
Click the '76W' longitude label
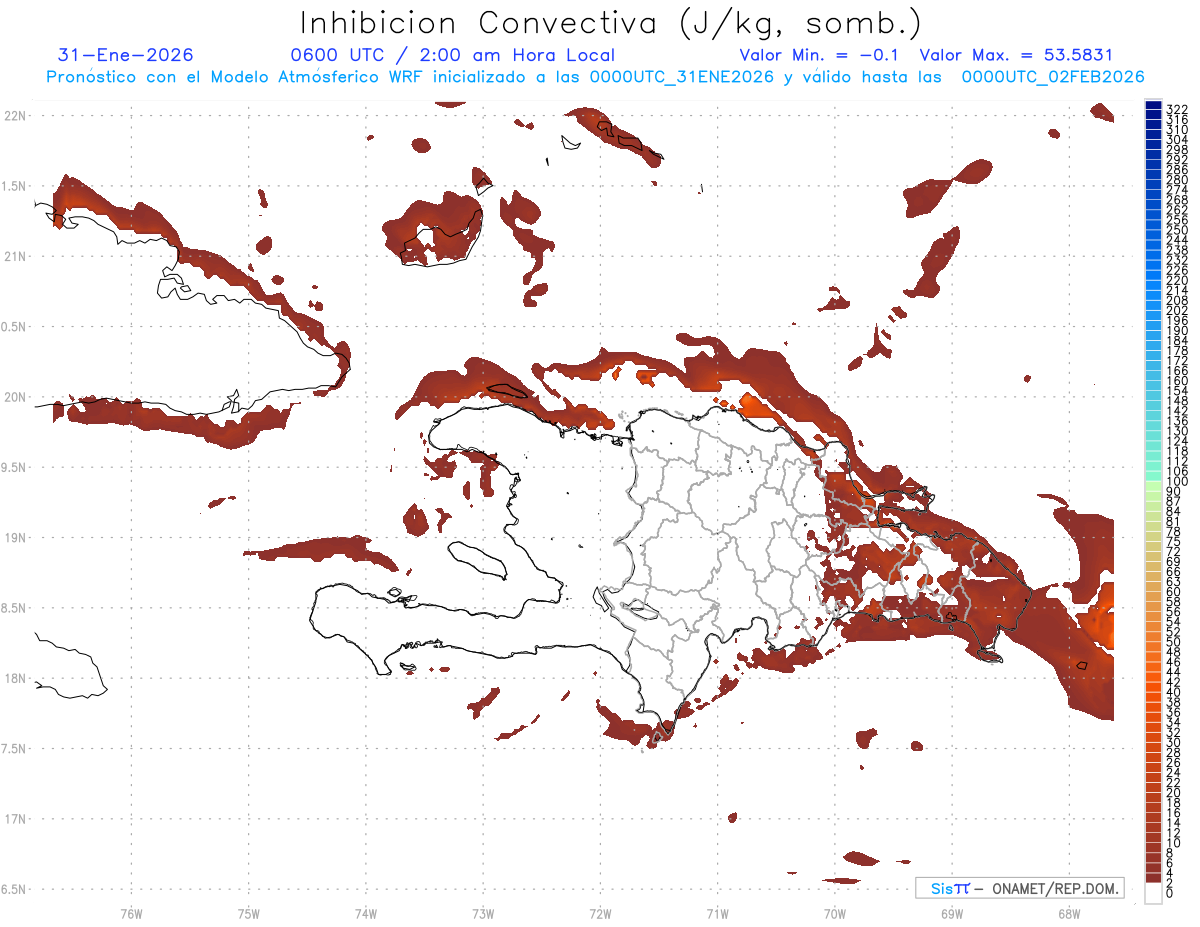131,913
